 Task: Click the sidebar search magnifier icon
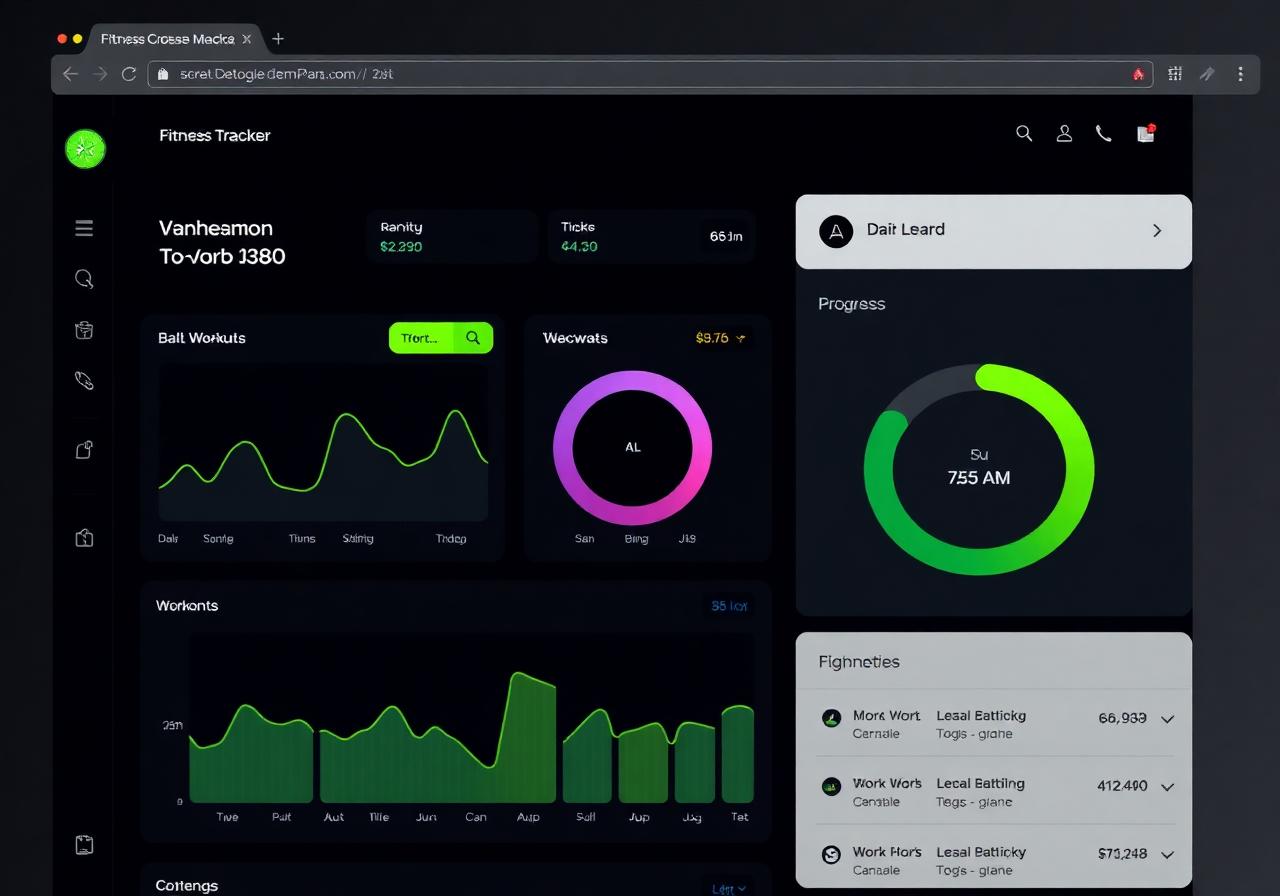click(x=84, y=279)
